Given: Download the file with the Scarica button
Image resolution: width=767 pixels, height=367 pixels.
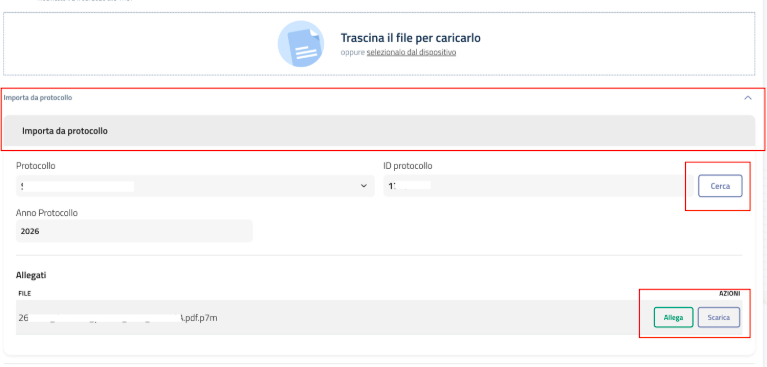Looking at the screenshot, I should (719, 318).
